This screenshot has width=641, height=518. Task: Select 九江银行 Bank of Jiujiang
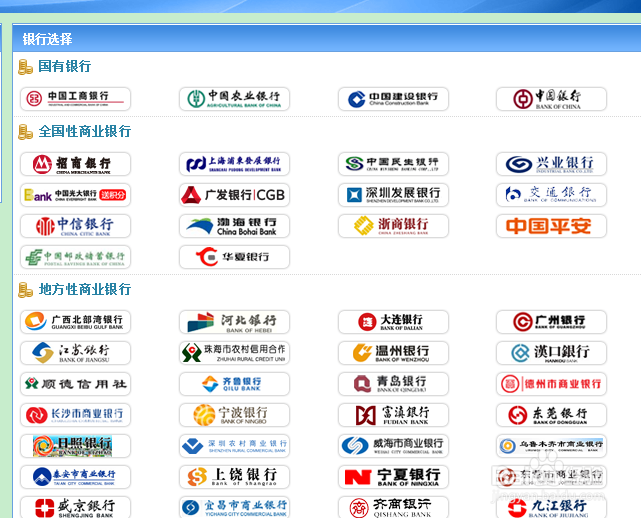click(x=551, y=507)
